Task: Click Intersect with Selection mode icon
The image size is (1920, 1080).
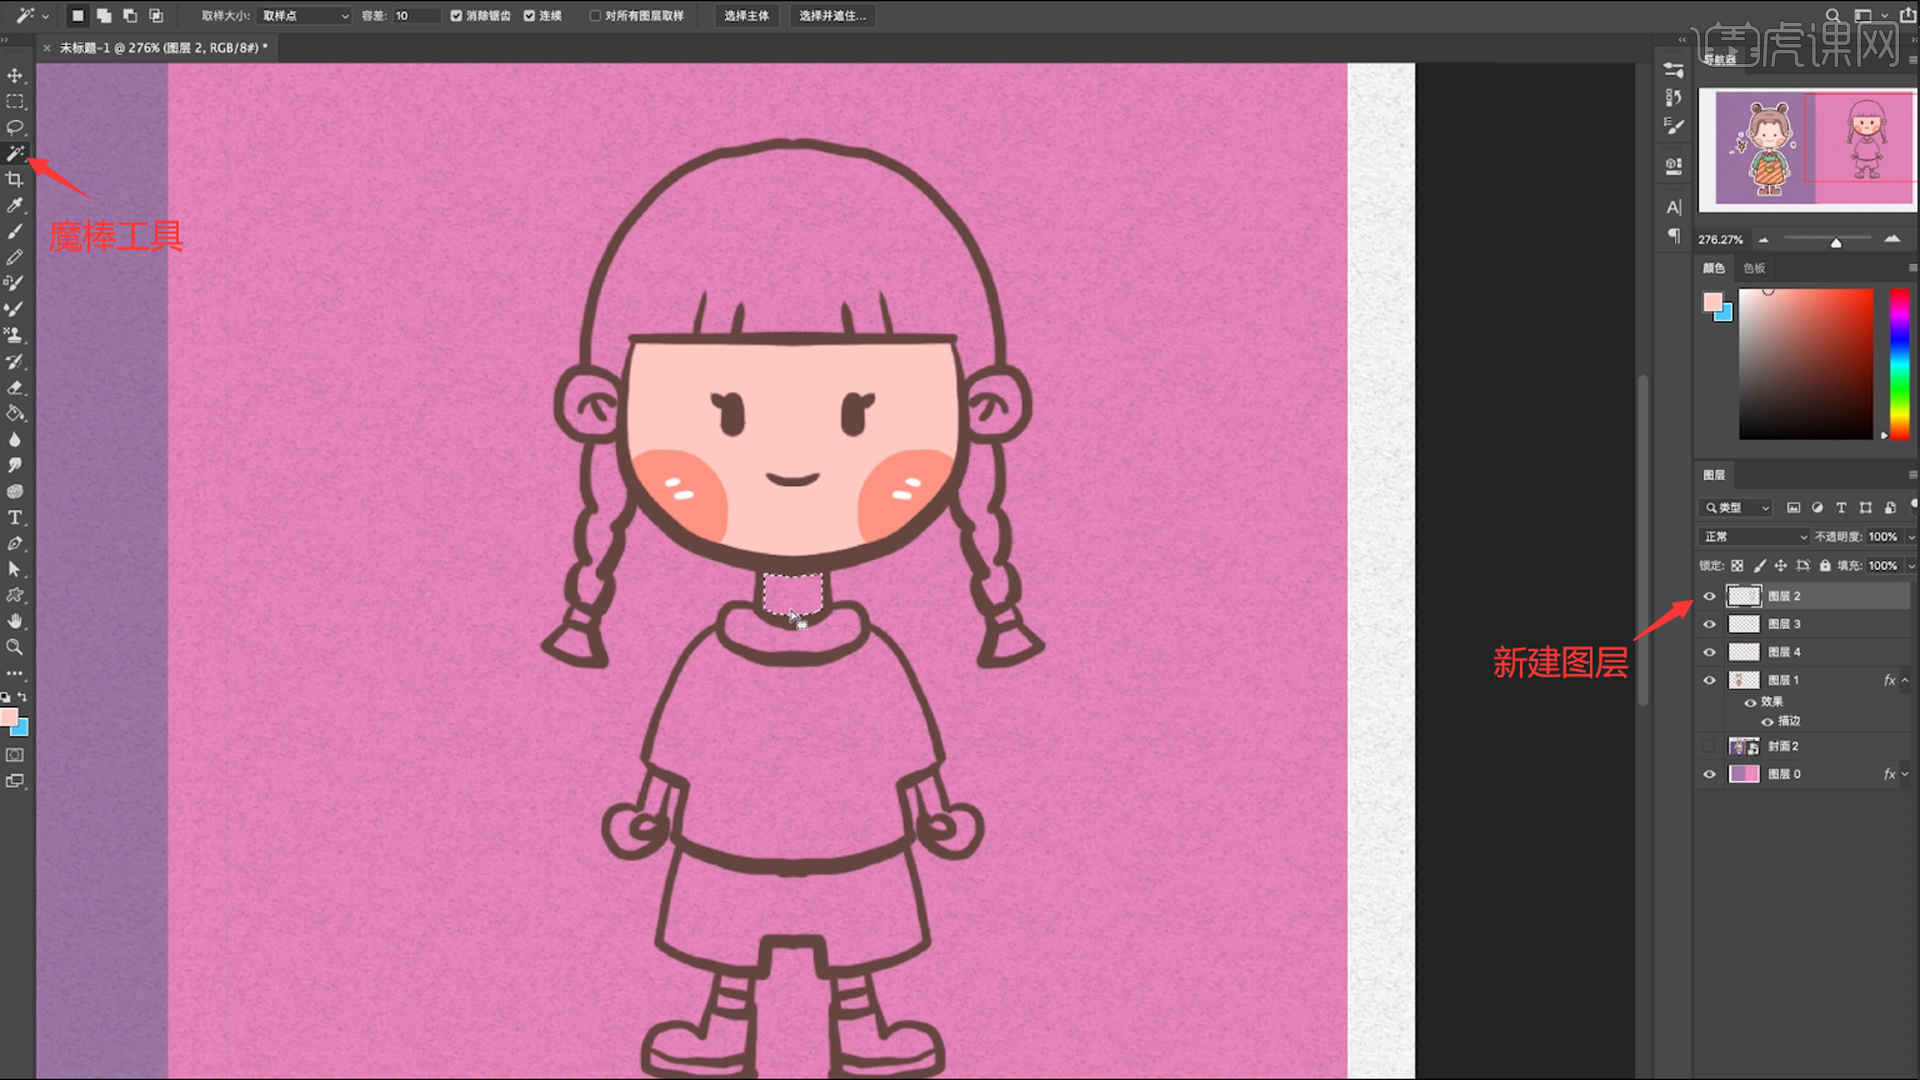Action: 156,16
